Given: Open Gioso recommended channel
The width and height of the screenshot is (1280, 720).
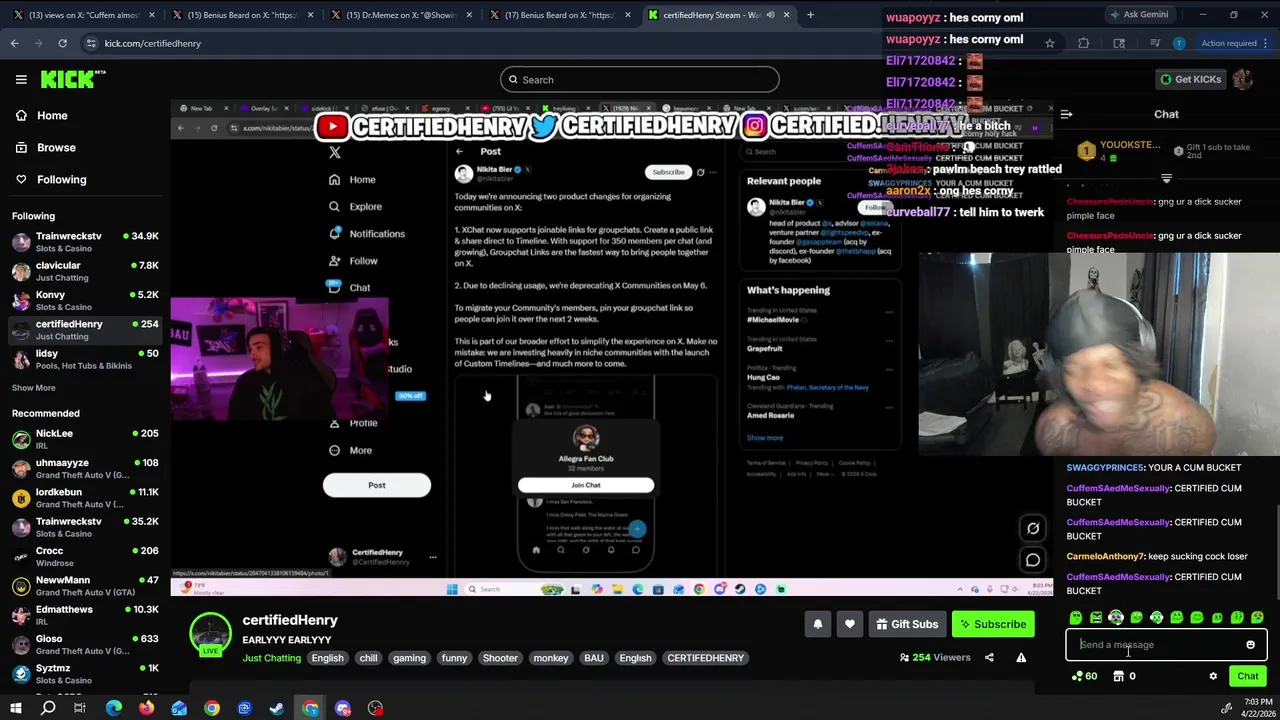Looking at the screenshot, I should [x=84, y=644].
